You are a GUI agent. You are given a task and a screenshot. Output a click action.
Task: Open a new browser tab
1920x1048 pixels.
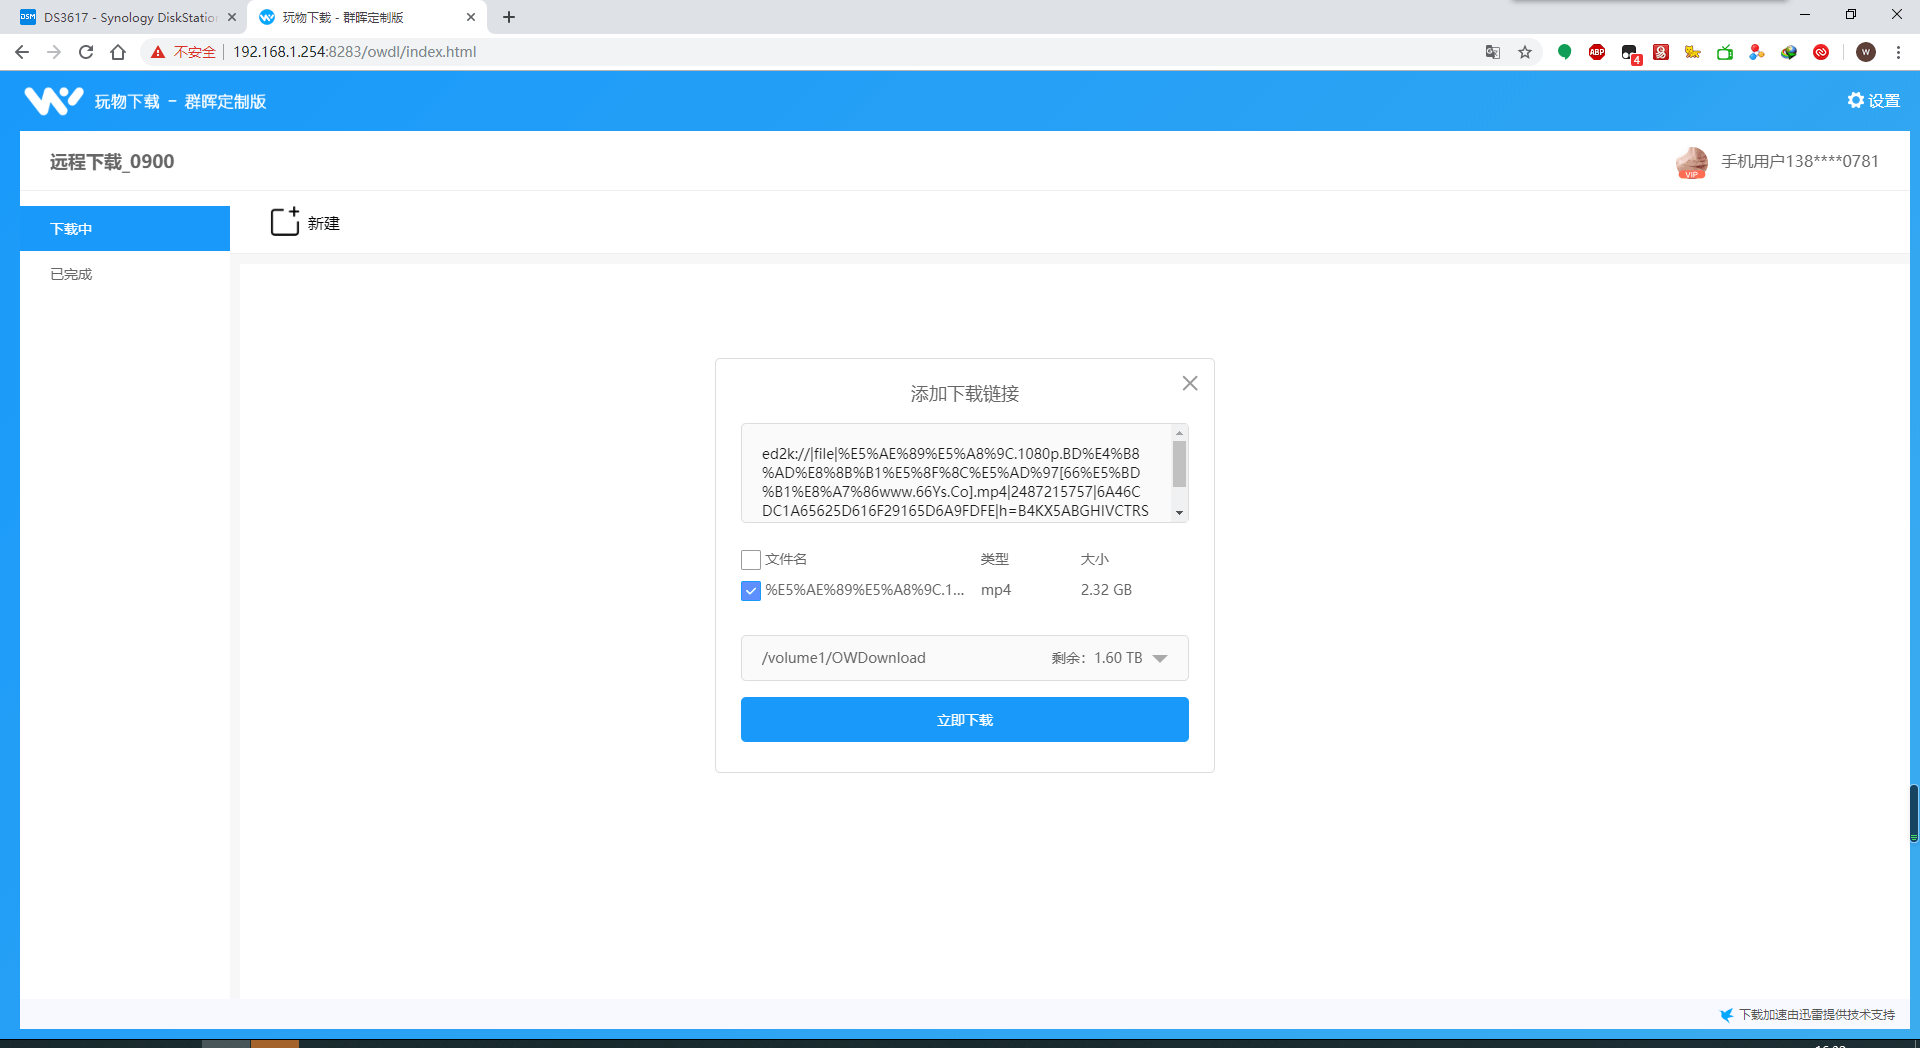pyautogui.click(x=509, y=17)
